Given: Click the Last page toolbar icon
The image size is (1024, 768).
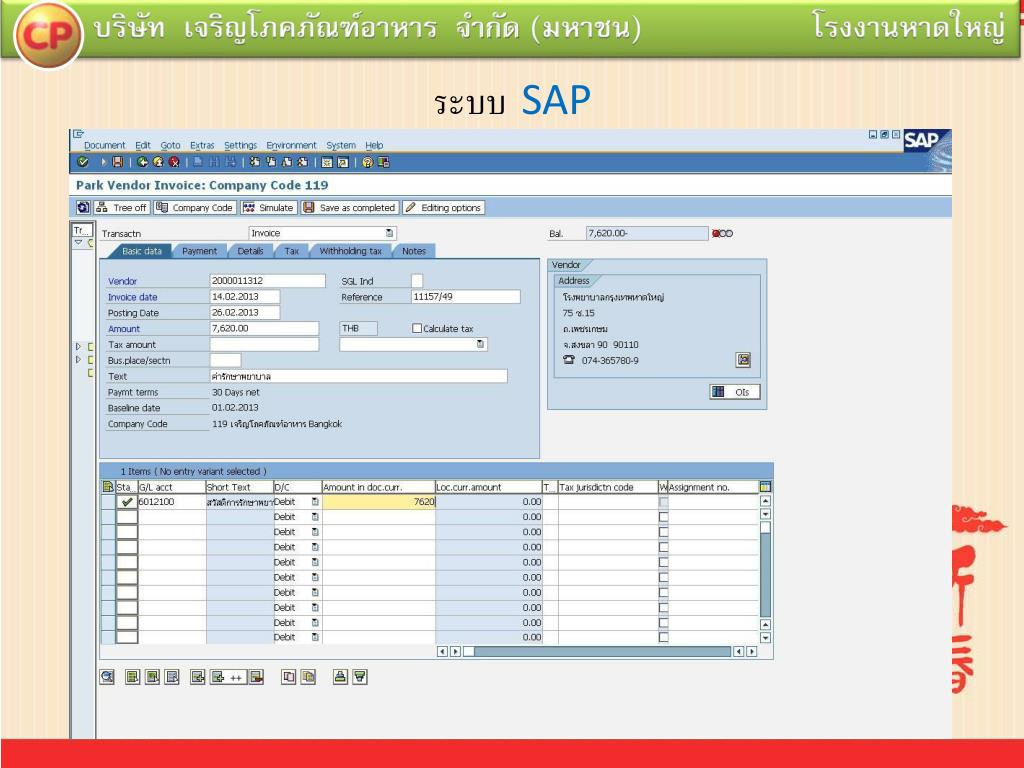Looking at the screenshot, I should 302,162.
